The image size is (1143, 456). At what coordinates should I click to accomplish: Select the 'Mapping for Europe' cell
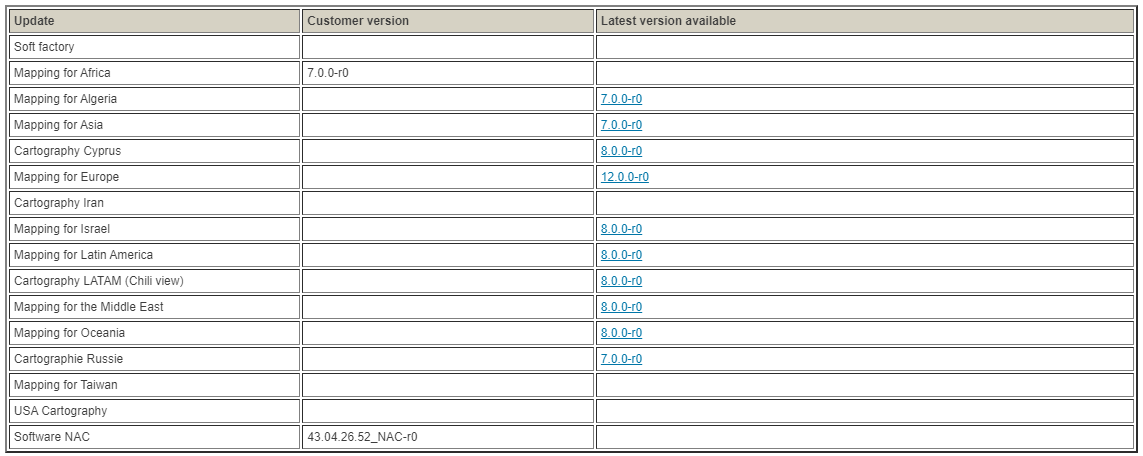[x=155, y=177]
